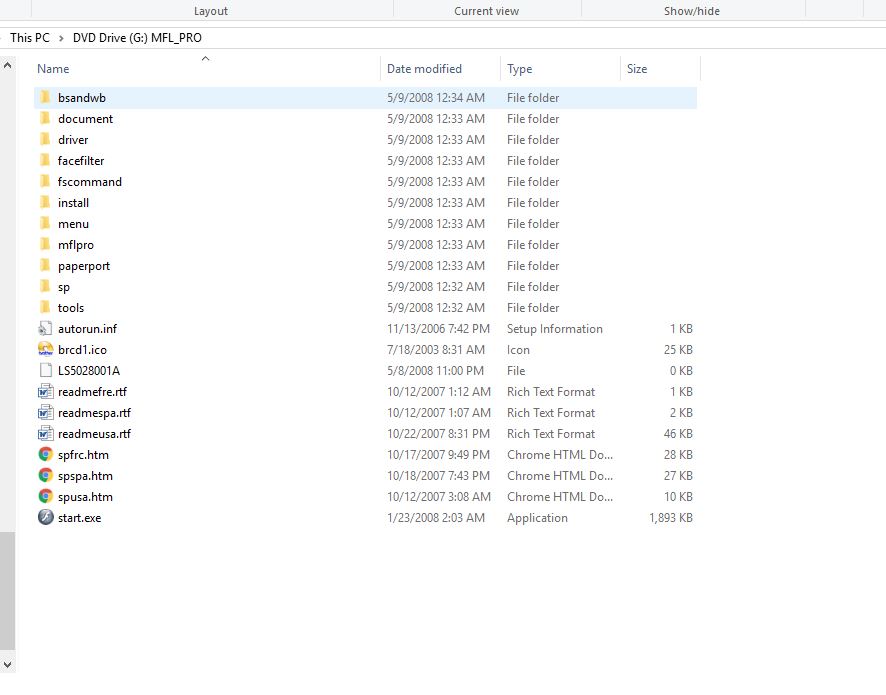The image size is (886, 695).
Task: Sort list by Size column
Action: 637,69
